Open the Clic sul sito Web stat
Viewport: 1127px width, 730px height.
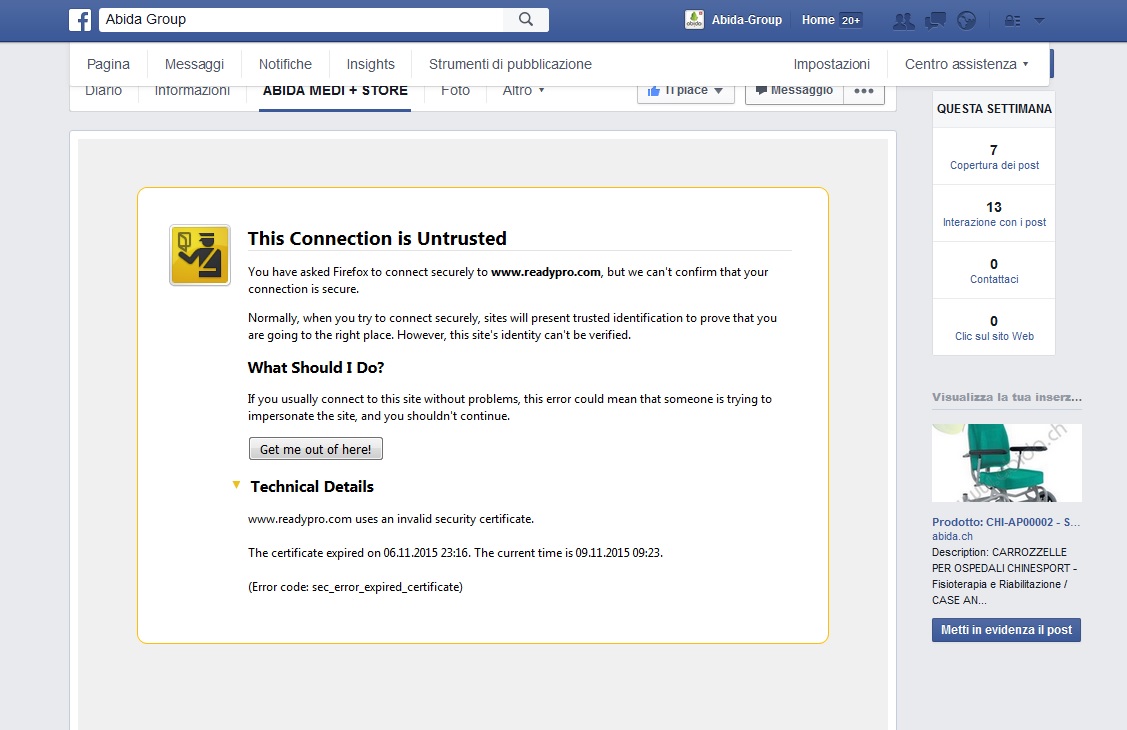994,328
